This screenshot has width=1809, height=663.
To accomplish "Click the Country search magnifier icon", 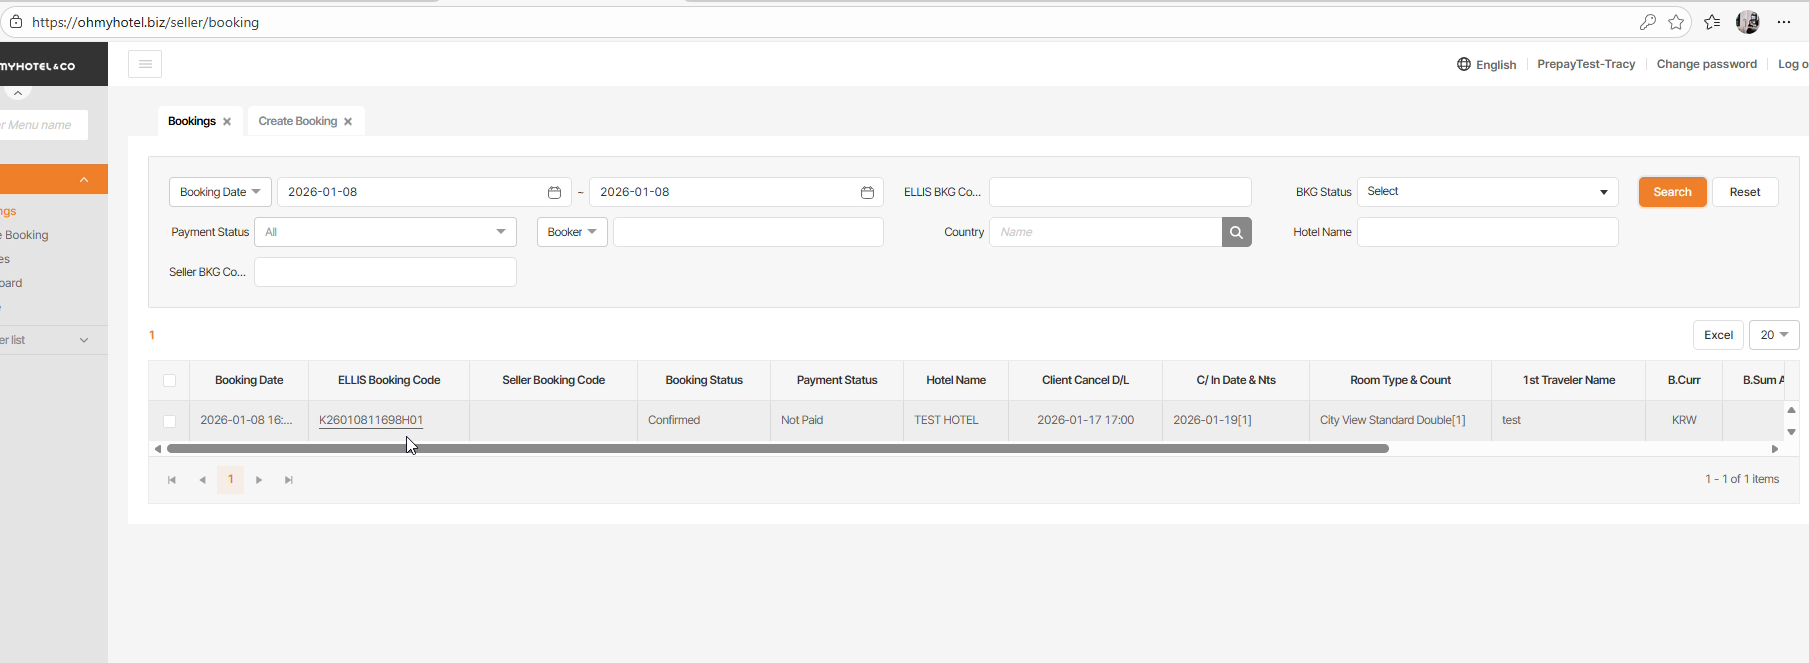I will [x=1236, y=232].
